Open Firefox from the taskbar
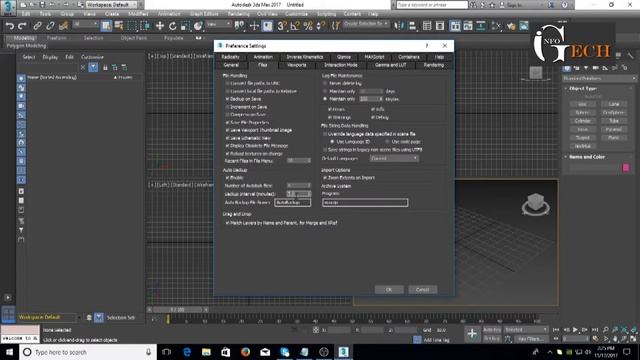This screenshot has height=360, width=640. click(245, 352)
